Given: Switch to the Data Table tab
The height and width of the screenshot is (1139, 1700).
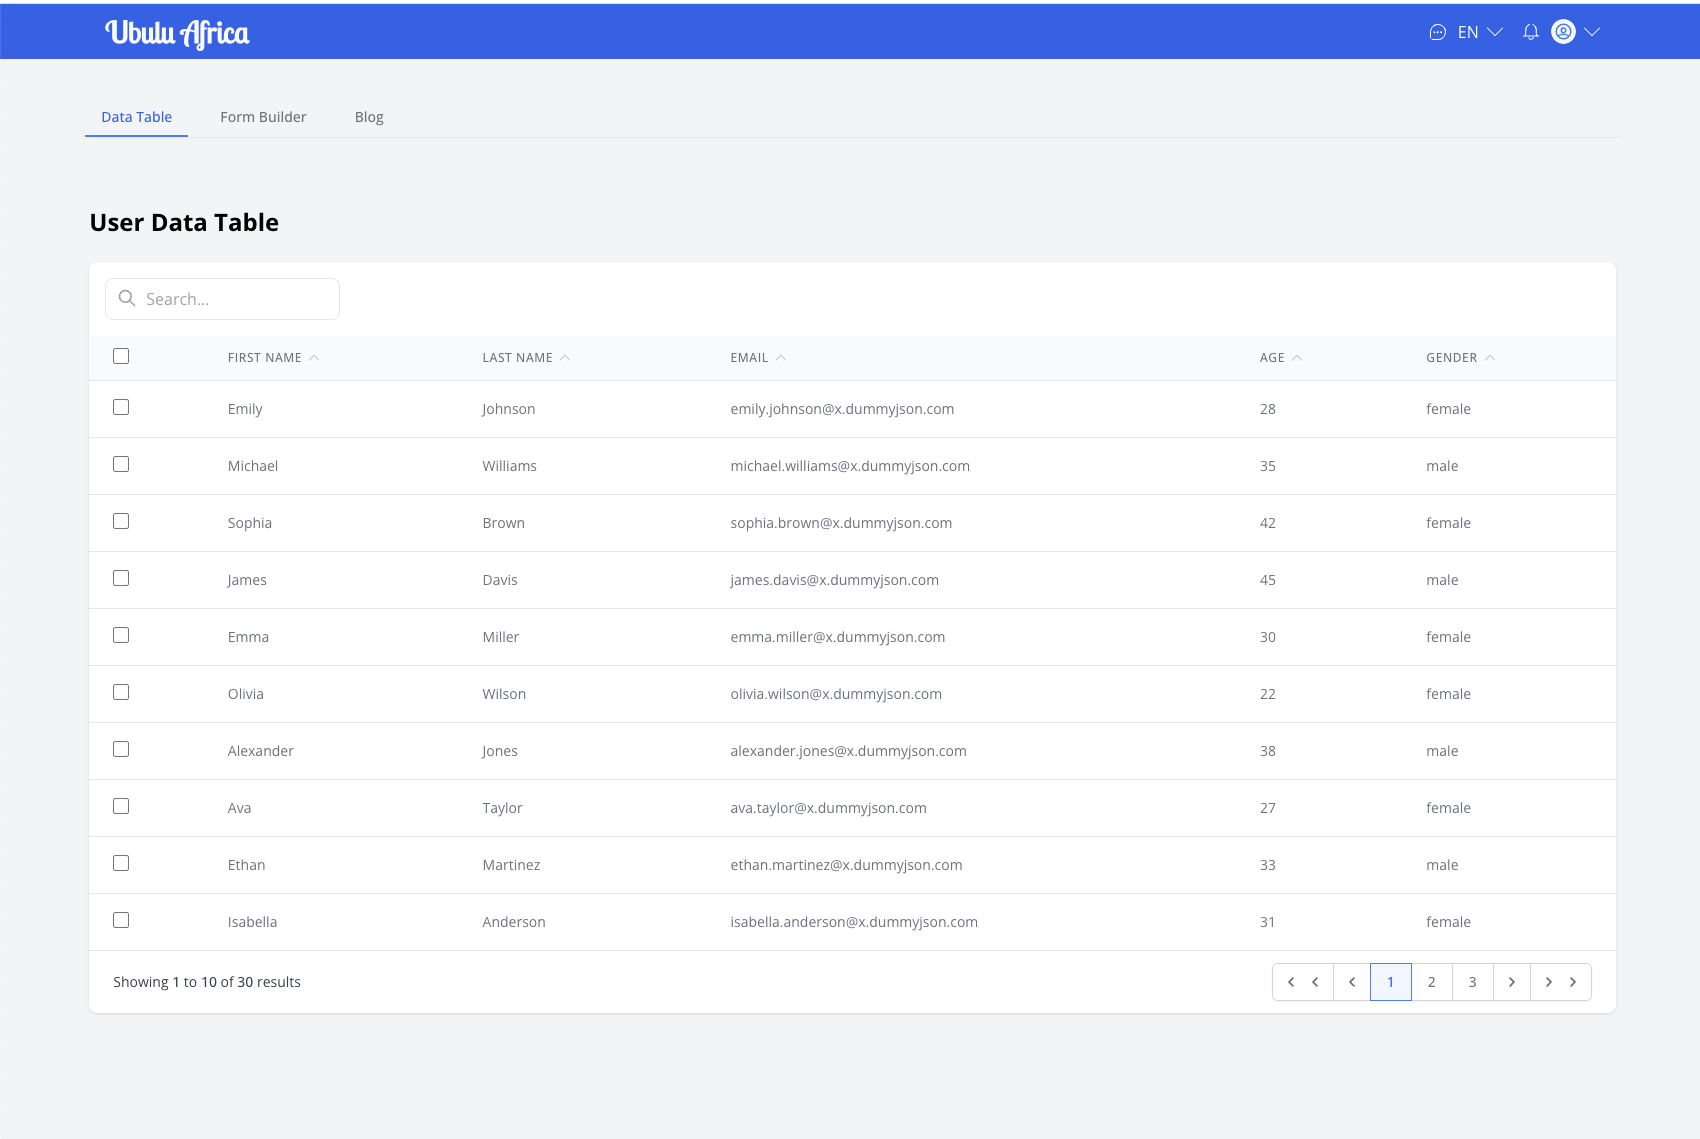Looking at the screenshot, I should tap(136, 117).
